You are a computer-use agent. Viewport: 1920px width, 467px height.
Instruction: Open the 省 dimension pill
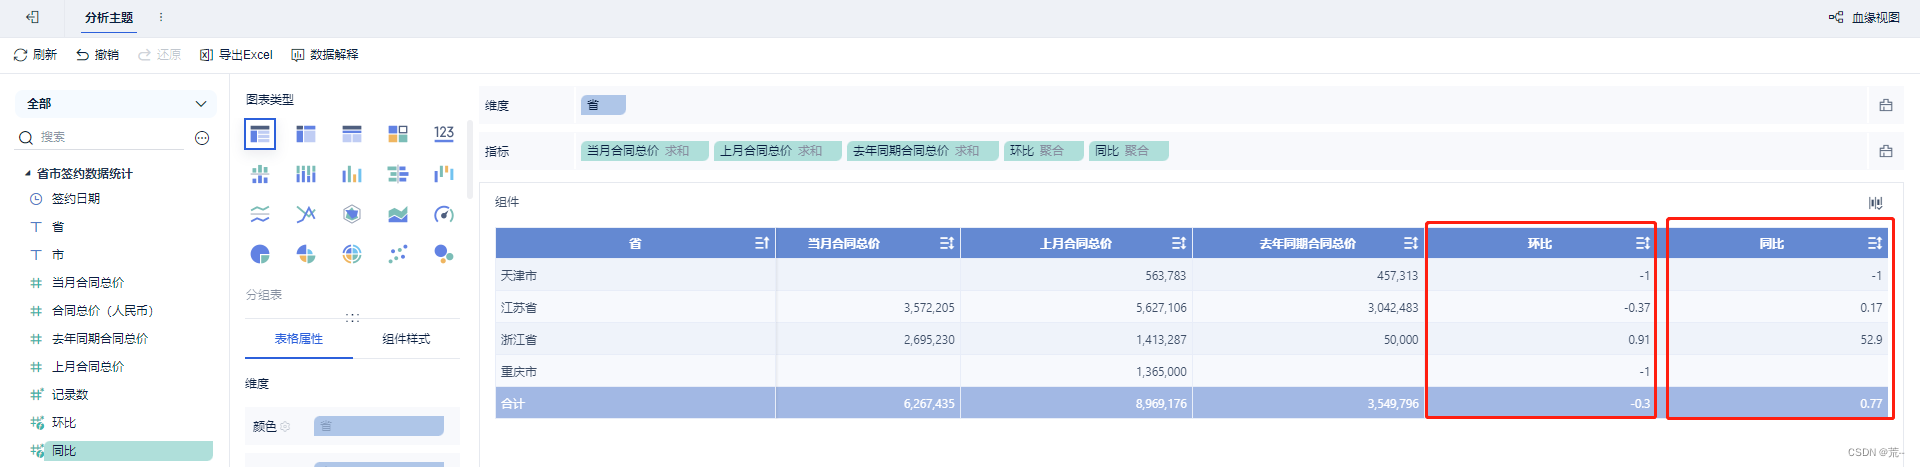click(x=603, y=105)
